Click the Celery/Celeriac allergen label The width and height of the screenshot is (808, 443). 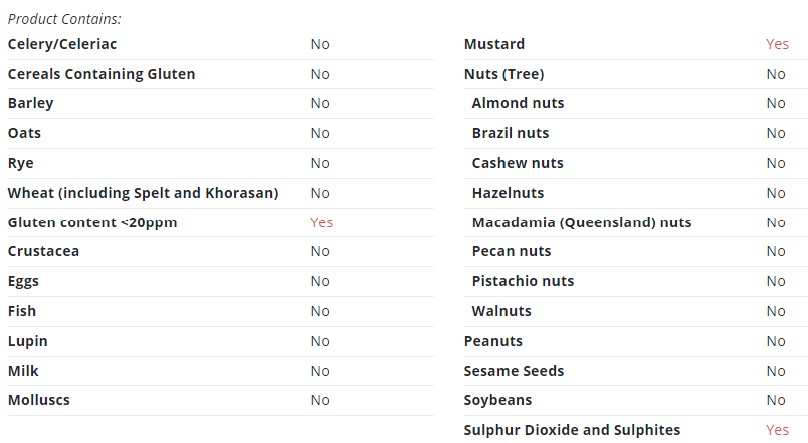pyautogui.click(x=62, y=44)
